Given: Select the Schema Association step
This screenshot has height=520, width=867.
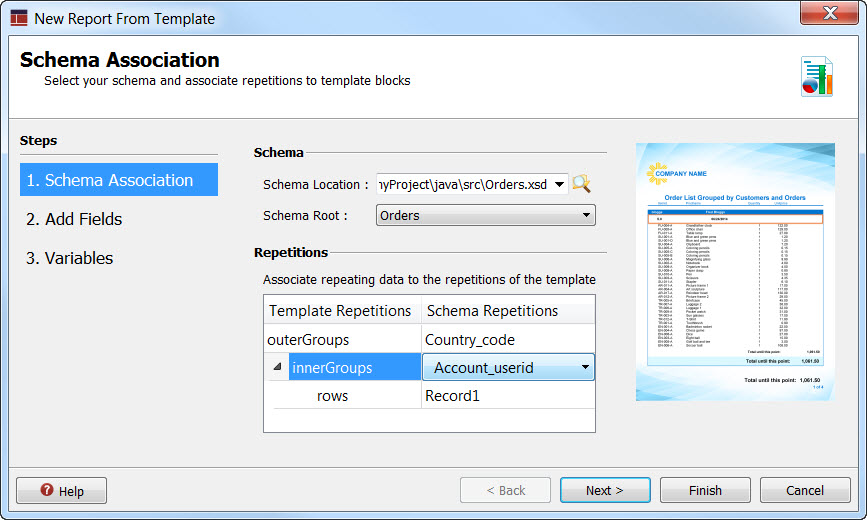Looking at the screenshot, I should pyautogui.click(x=119, y=180).
